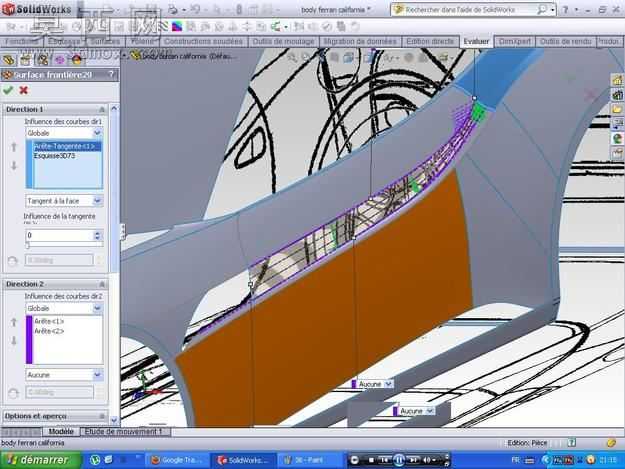Open the File Explorer folder icon in task pane
Viewport: 625px width, 469px height.
point(617,109)
